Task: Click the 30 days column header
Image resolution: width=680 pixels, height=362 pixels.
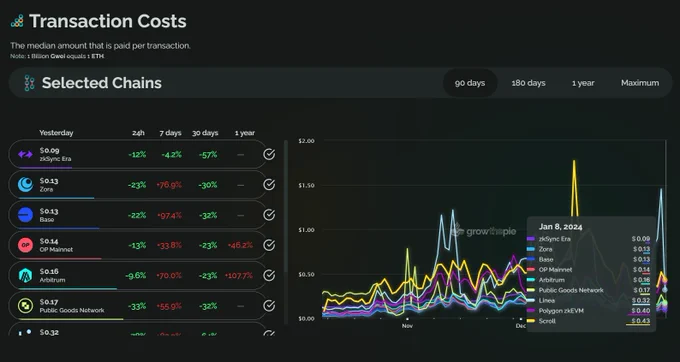Action: pyautogui.click(x=205, y=133)
